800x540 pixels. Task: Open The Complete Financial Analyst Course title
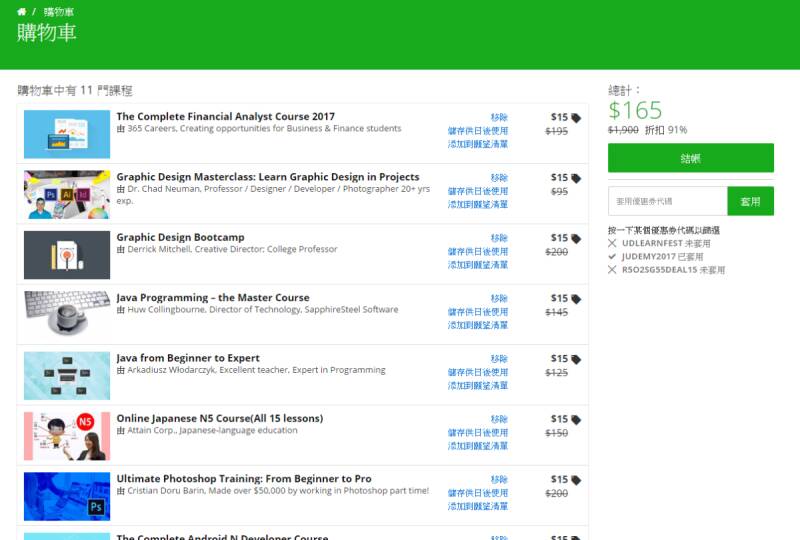(x=226, y=116)
